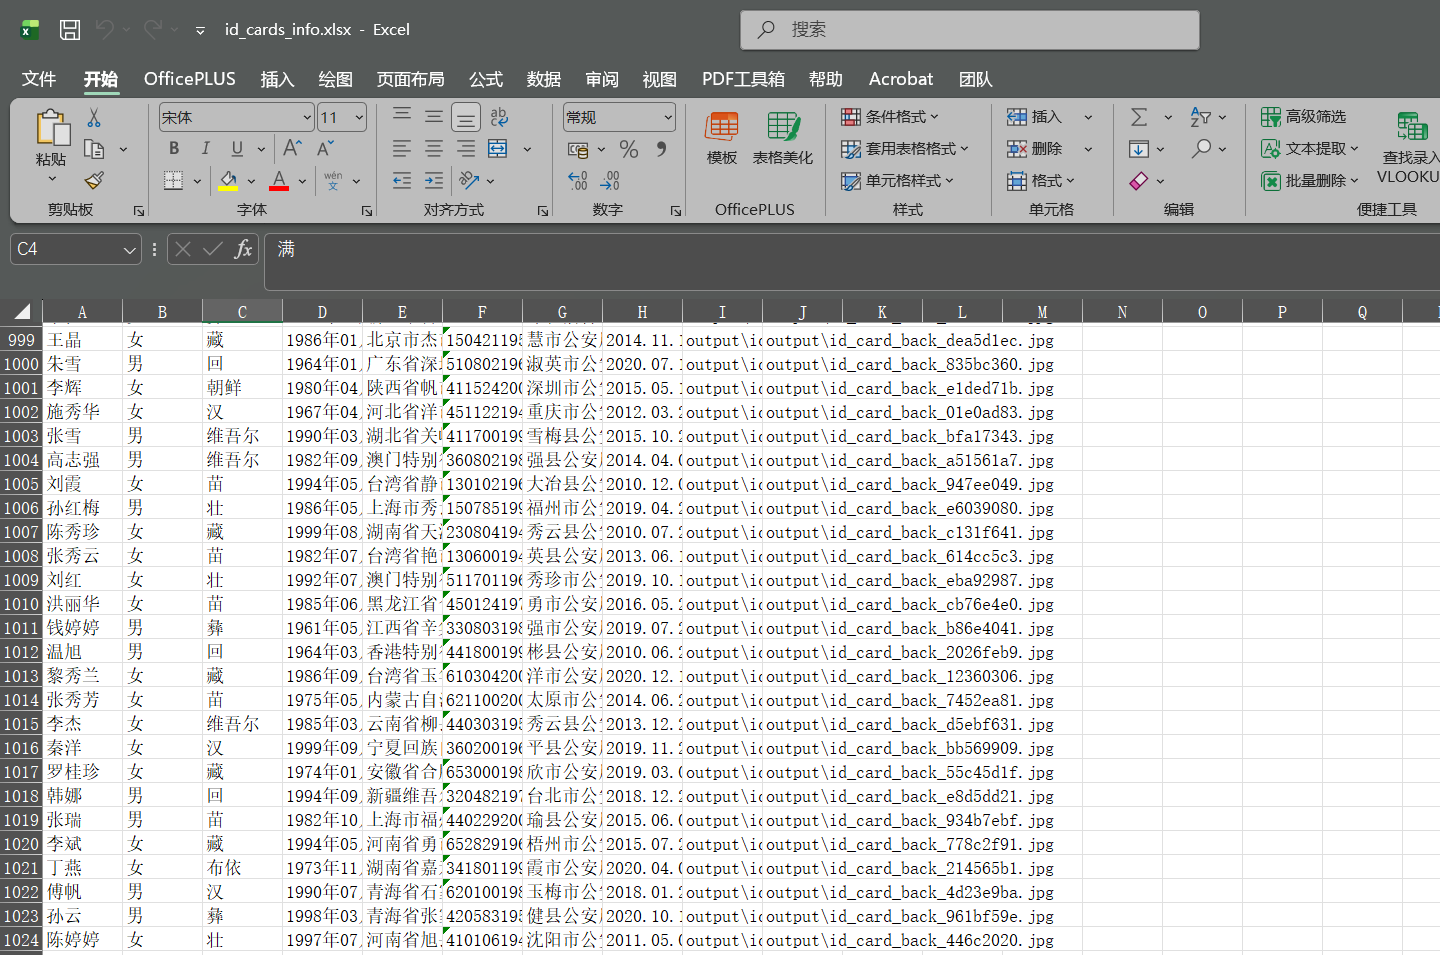
Task: Open 查找录入 VLOOKUP tool
Action: point(1410,148)
